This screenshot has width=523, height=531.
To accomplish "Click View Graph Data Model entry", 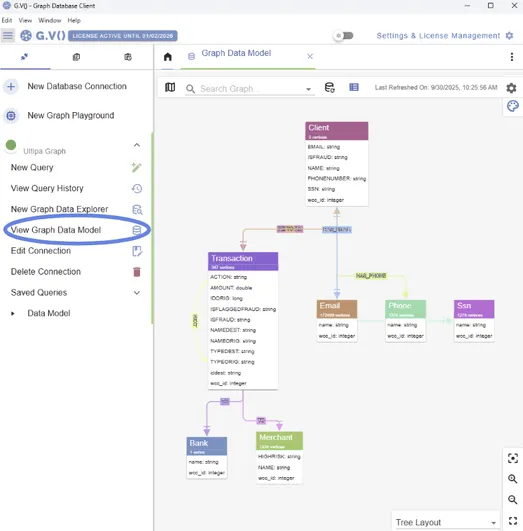I will (56, 230).
